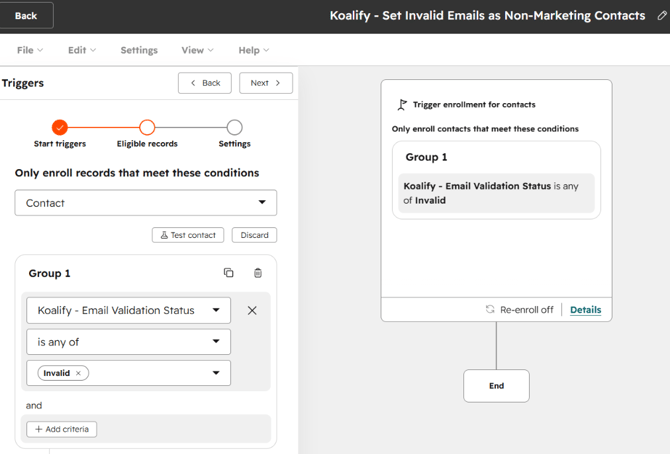Jump to the Settings step circle
The image size is (670, 454).
[x=234, y=127]
